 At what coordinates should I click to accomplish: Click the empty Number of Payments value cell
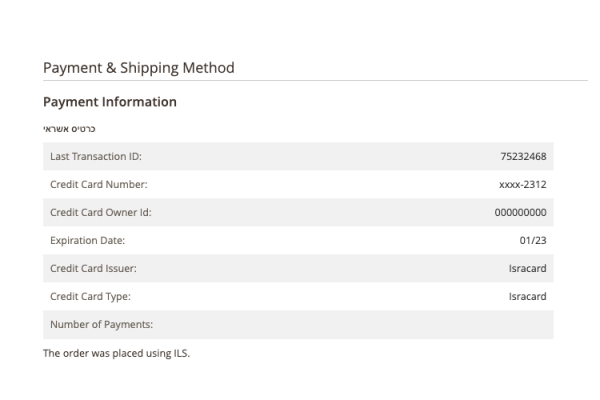point(450,324)
